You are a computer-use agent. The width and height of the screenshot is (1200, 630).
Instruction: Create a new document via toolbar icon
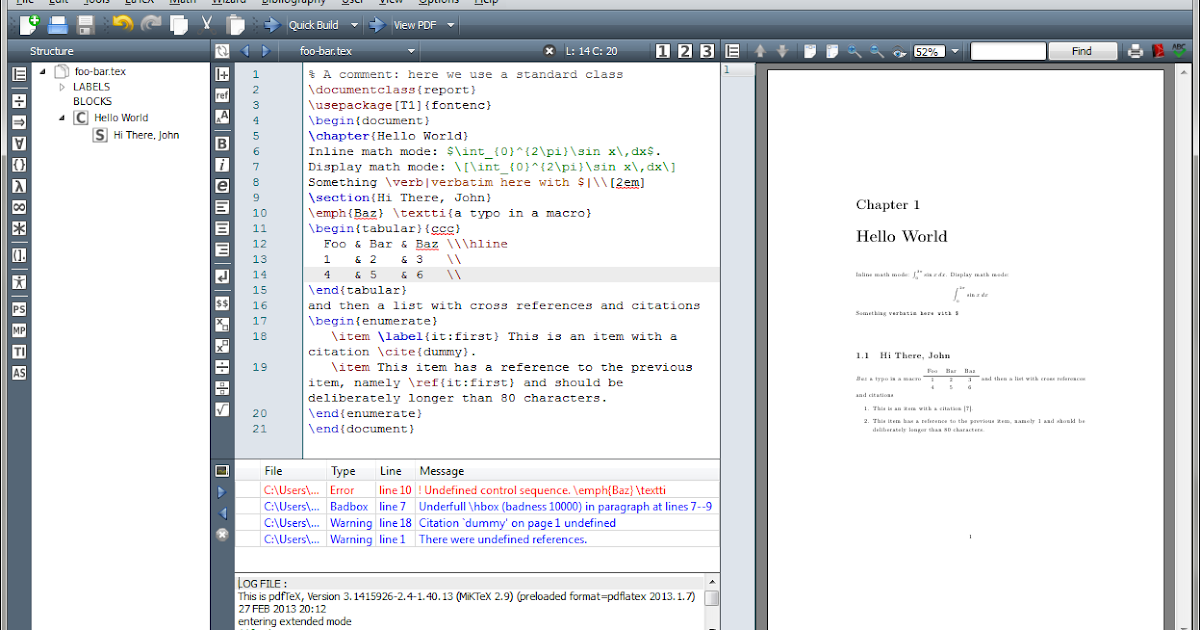(x=28, y=24)
